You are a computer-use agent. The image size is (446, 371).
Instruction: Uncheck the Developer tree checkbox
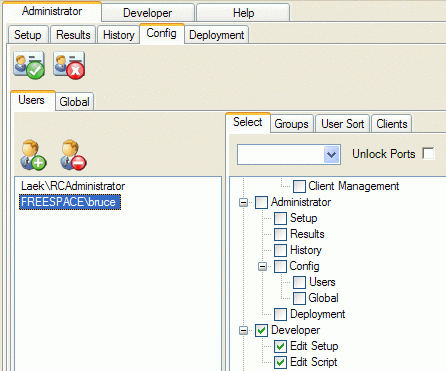[261, 330]
